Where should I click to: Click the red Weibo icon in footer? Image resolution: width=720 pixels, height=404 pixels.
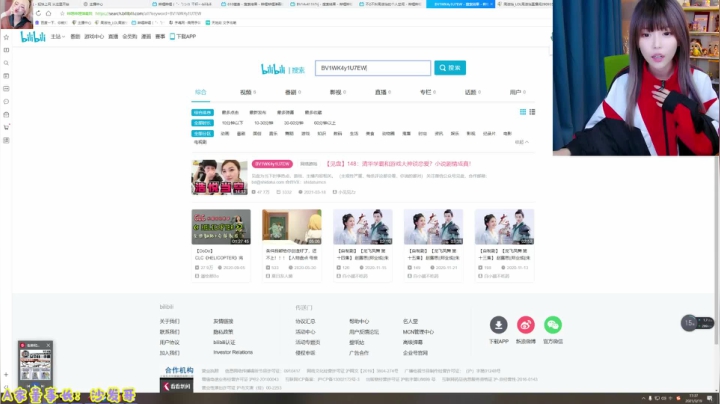click(526, 325)
